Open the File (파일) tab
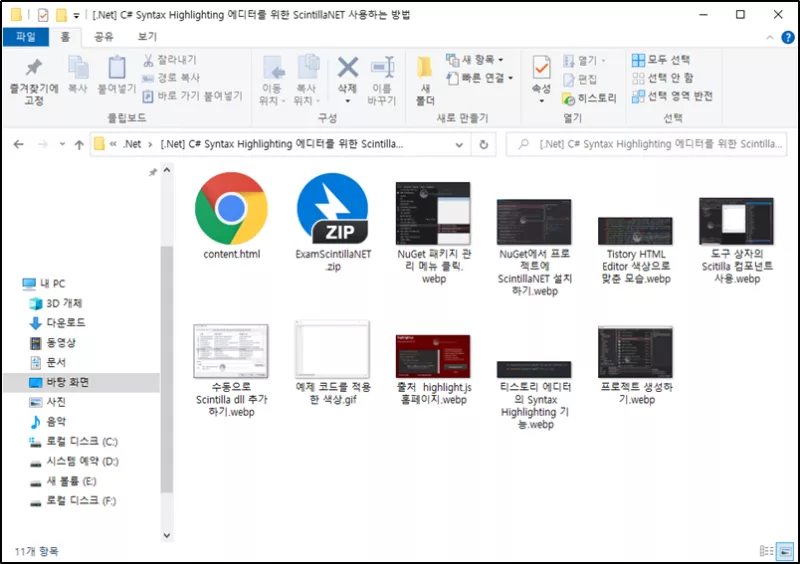 click(x=26, y=37)
